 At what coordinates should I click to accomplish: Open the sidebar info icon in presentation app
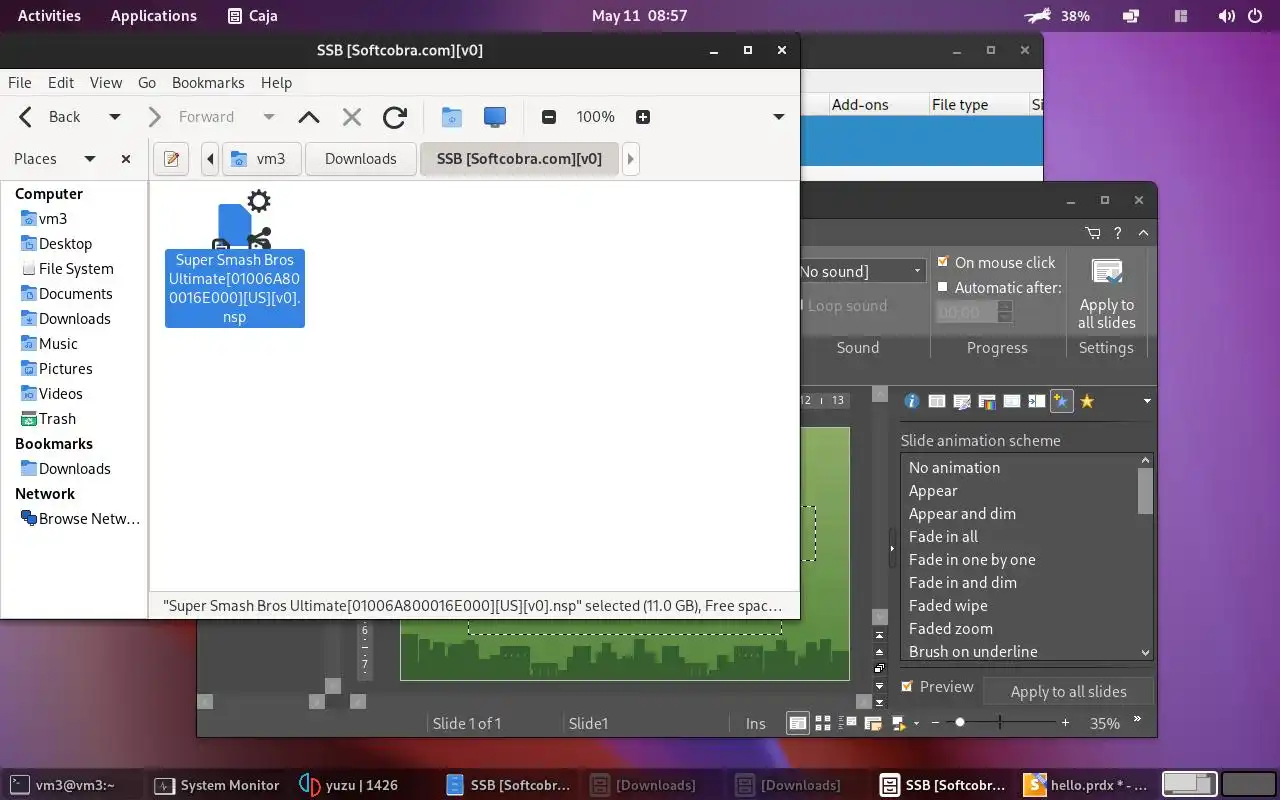click(x=911, y=401)
